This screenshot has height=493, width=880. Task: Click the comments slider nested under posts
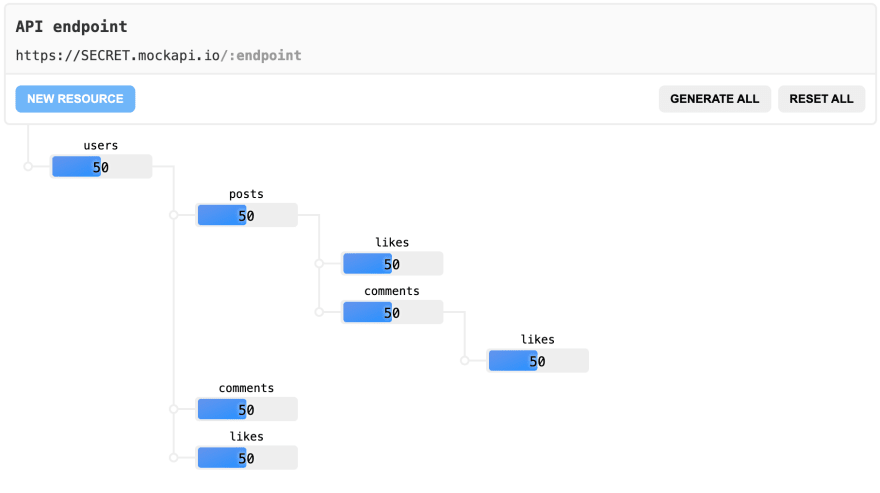click(x=392, y=312)
